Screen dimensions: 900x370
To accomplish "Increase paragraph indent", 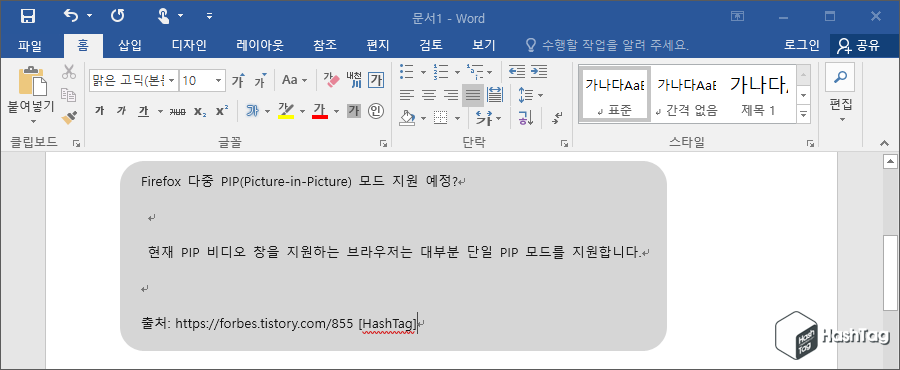I will pyautogui.click(x=538, y=71).
